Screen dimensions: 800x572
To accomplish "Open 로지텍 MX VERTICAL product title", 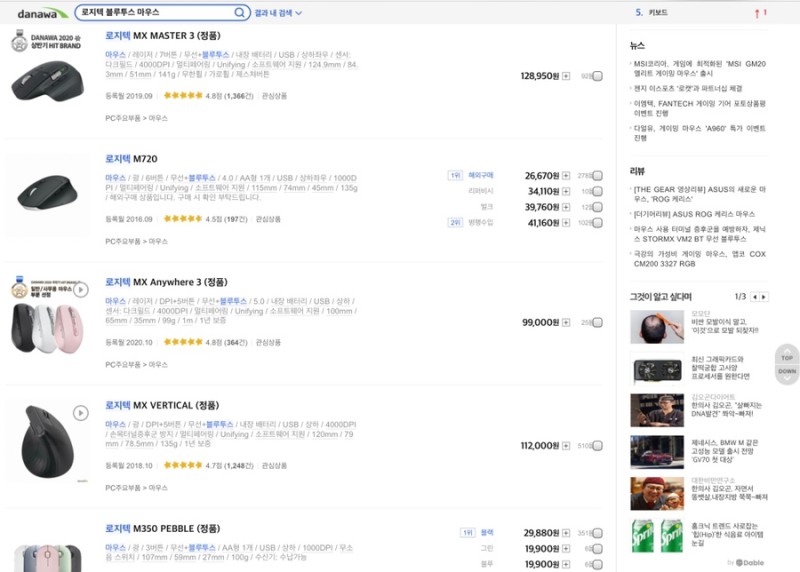I will tap(162, 405).
